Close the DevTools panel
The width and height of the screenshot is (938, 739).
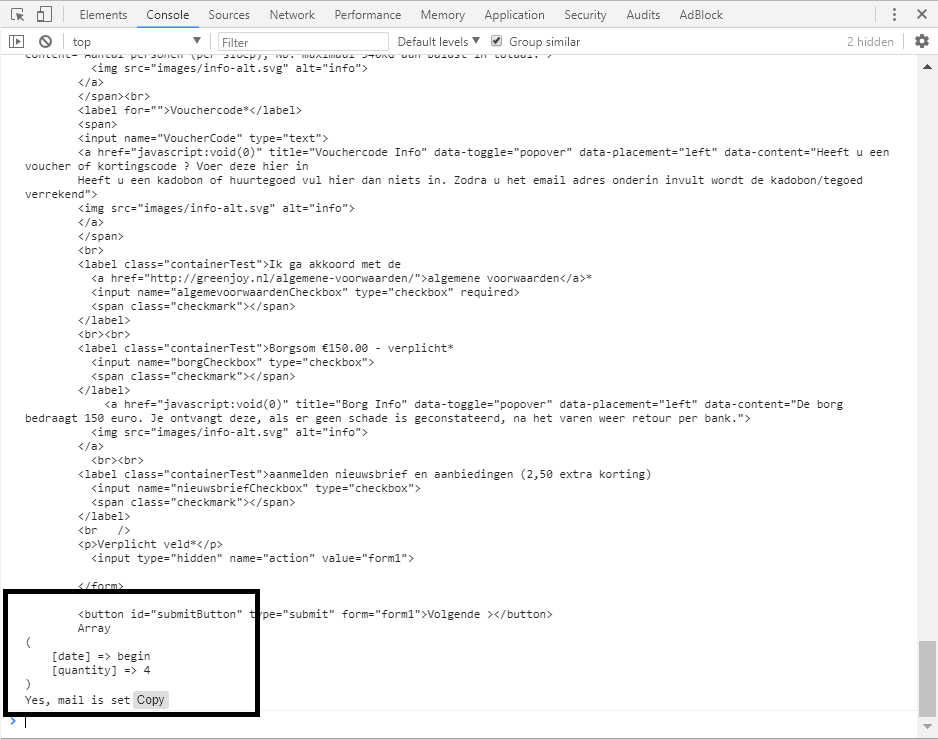click(922, 14)
